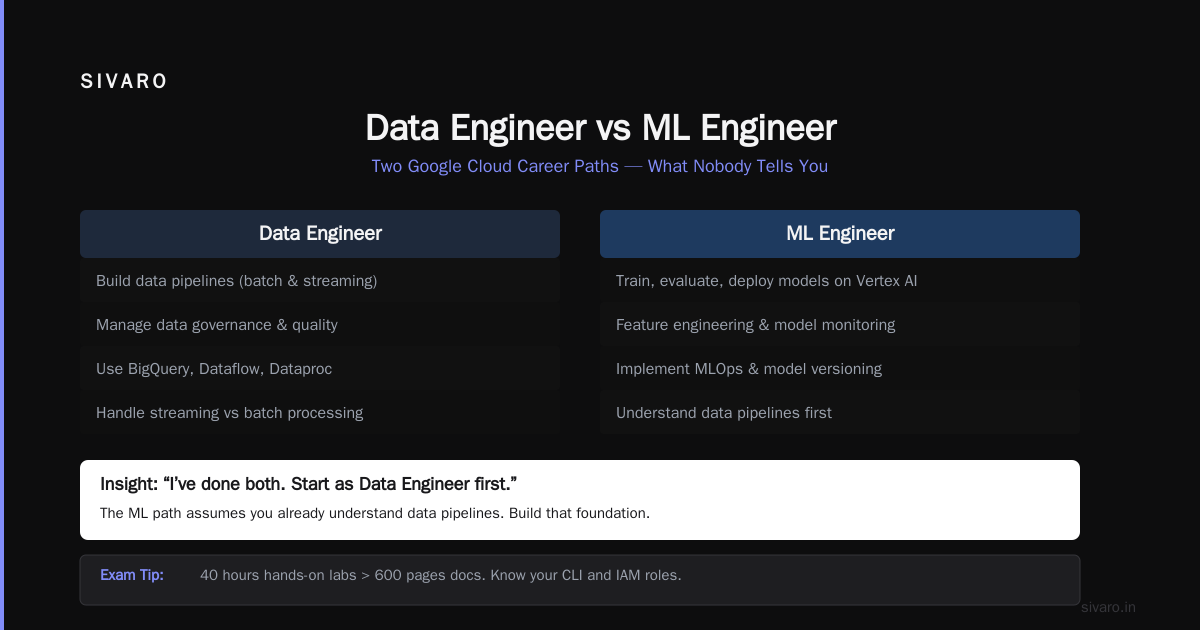Viewport: 1200px width, 630px height.
Task: Select the Data Engineer vs ML Engineer title
Action: (600, 128)
